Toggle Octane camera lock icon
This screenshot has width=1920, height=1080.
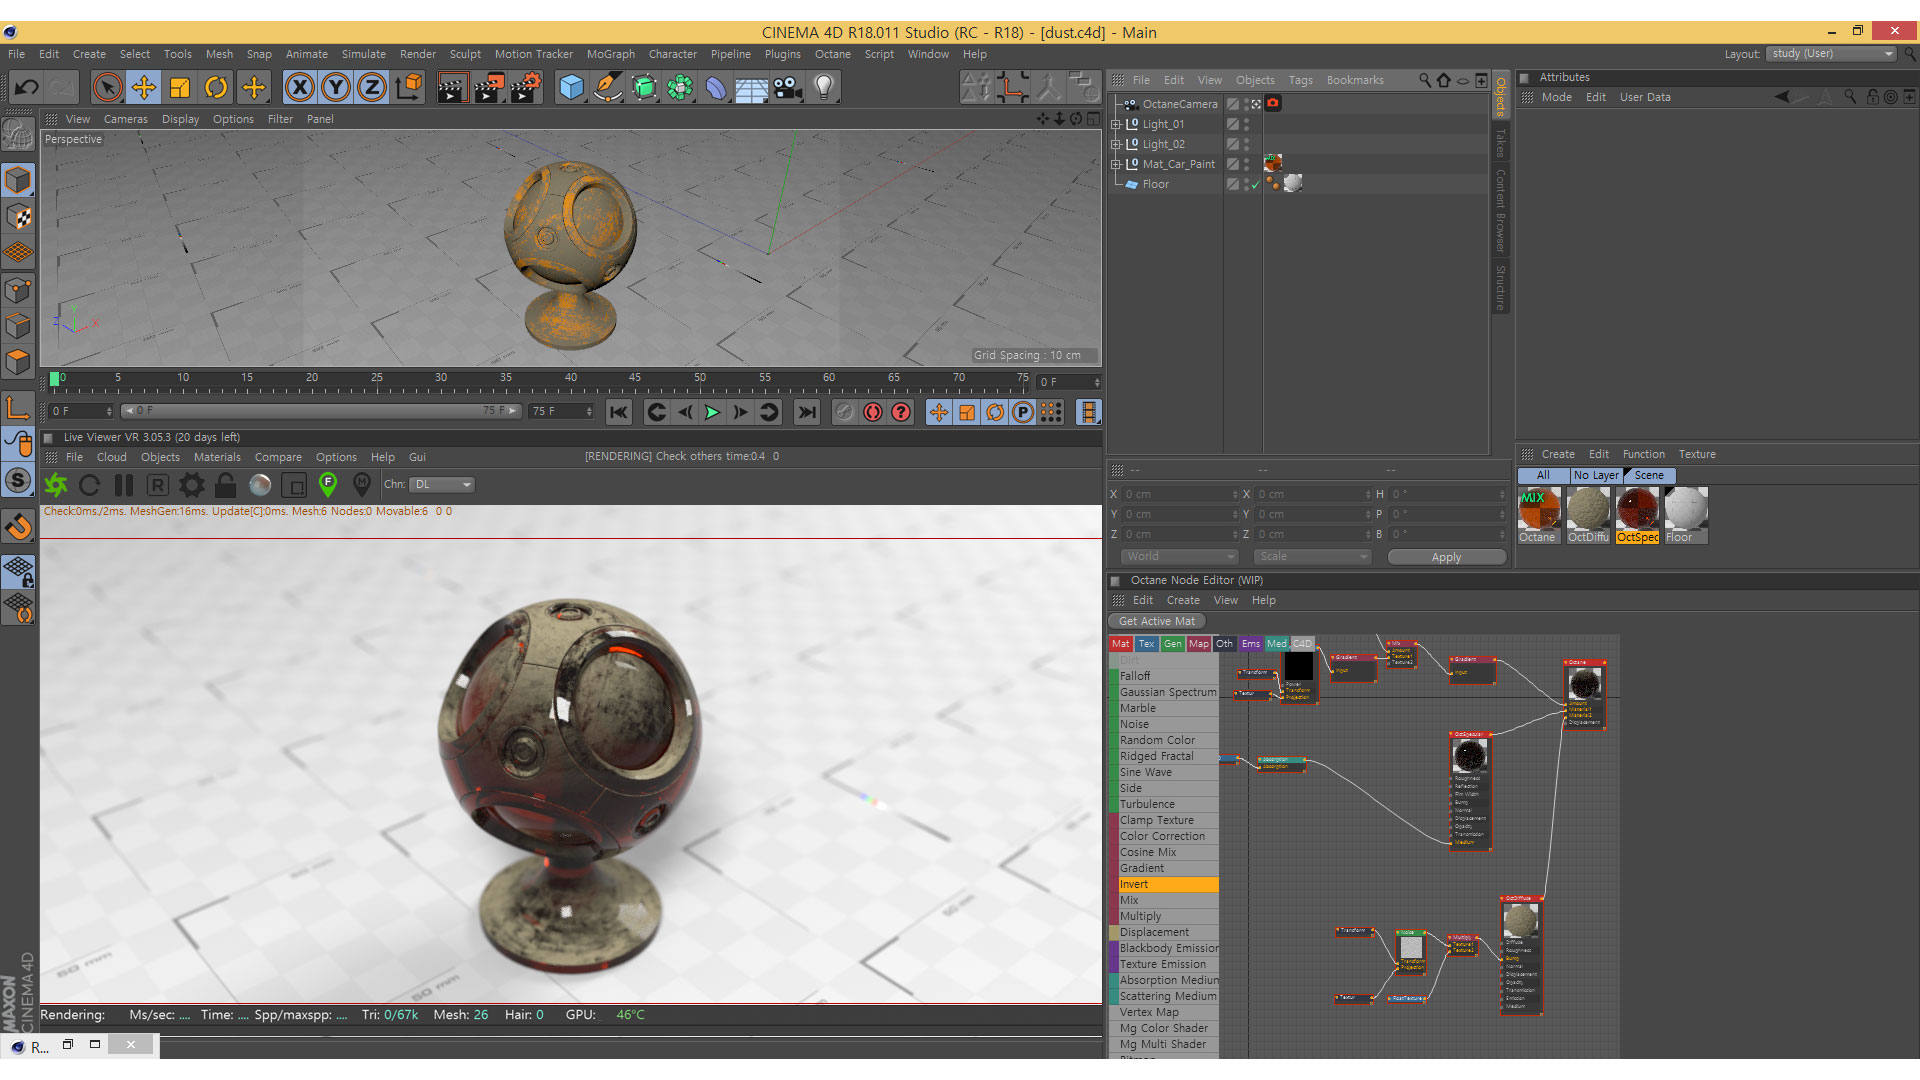pyautogui.click(x=226, y=485)
